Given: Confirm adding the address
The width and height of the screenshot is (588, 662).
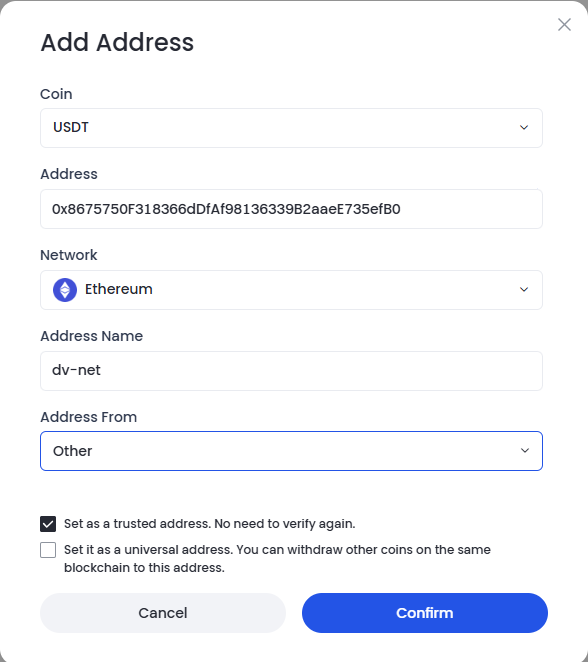Looking at the screenshot, I should 425,613.
